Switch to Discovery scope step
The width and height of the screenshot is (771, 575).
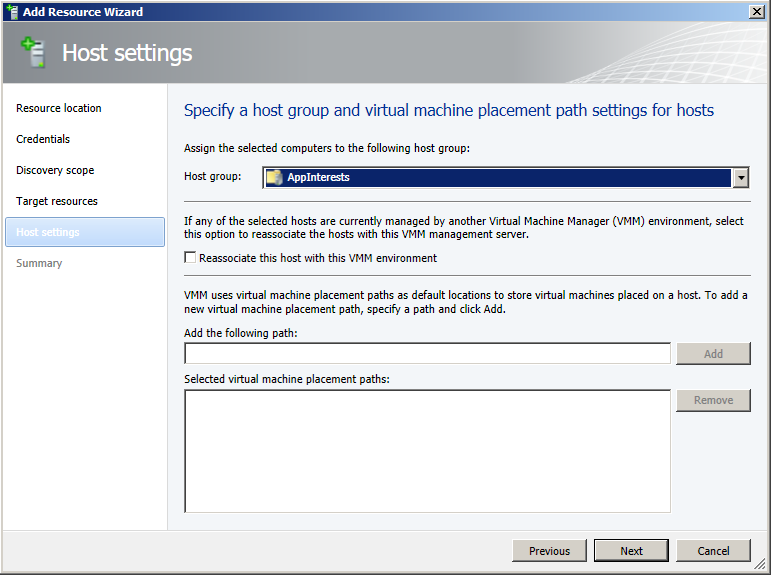point(55,170)
